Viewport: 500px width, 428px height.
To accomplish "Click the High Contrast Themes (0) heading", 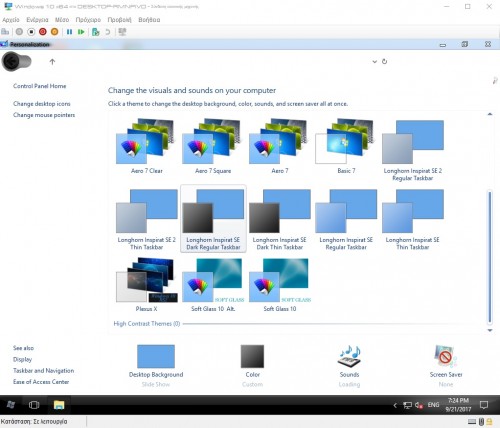I will click(147, 324).
